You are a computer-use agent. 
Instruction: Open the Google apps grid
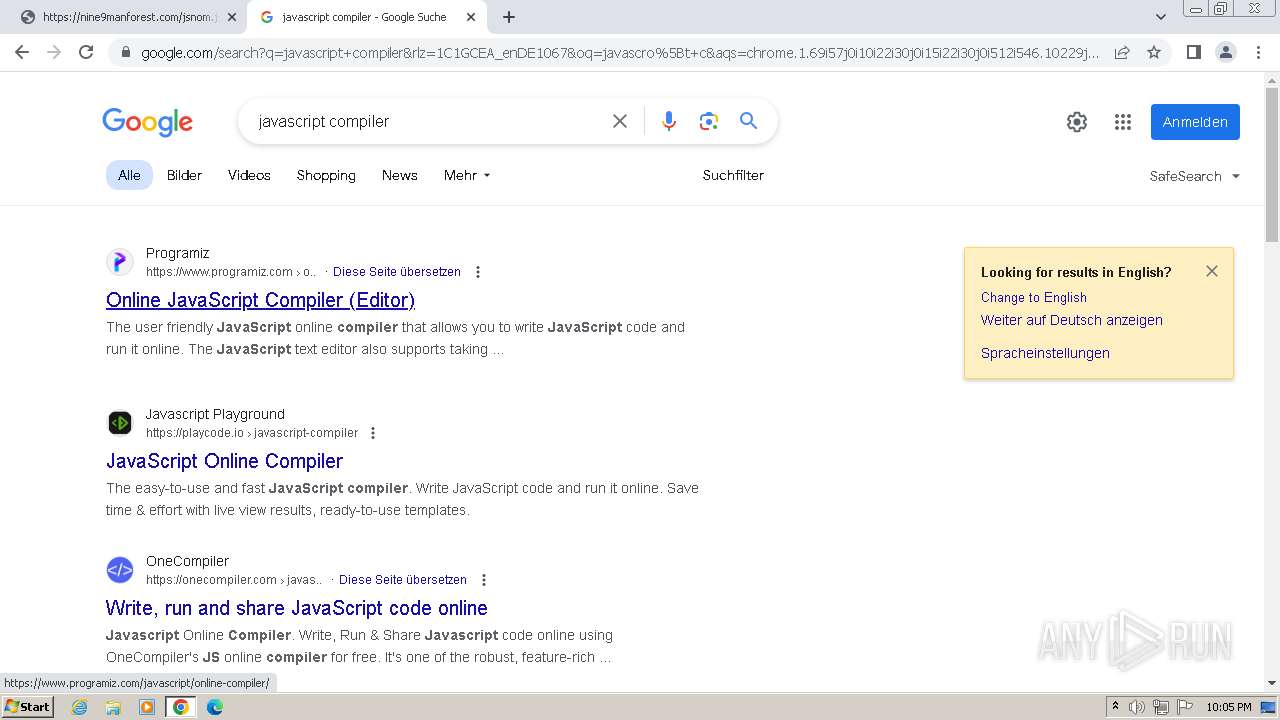click(x=1123, y=122)
